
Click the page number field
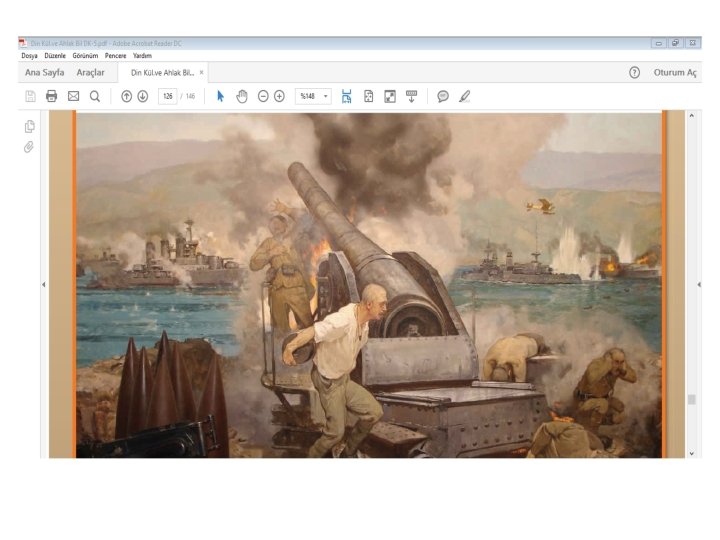coord(168,96)
